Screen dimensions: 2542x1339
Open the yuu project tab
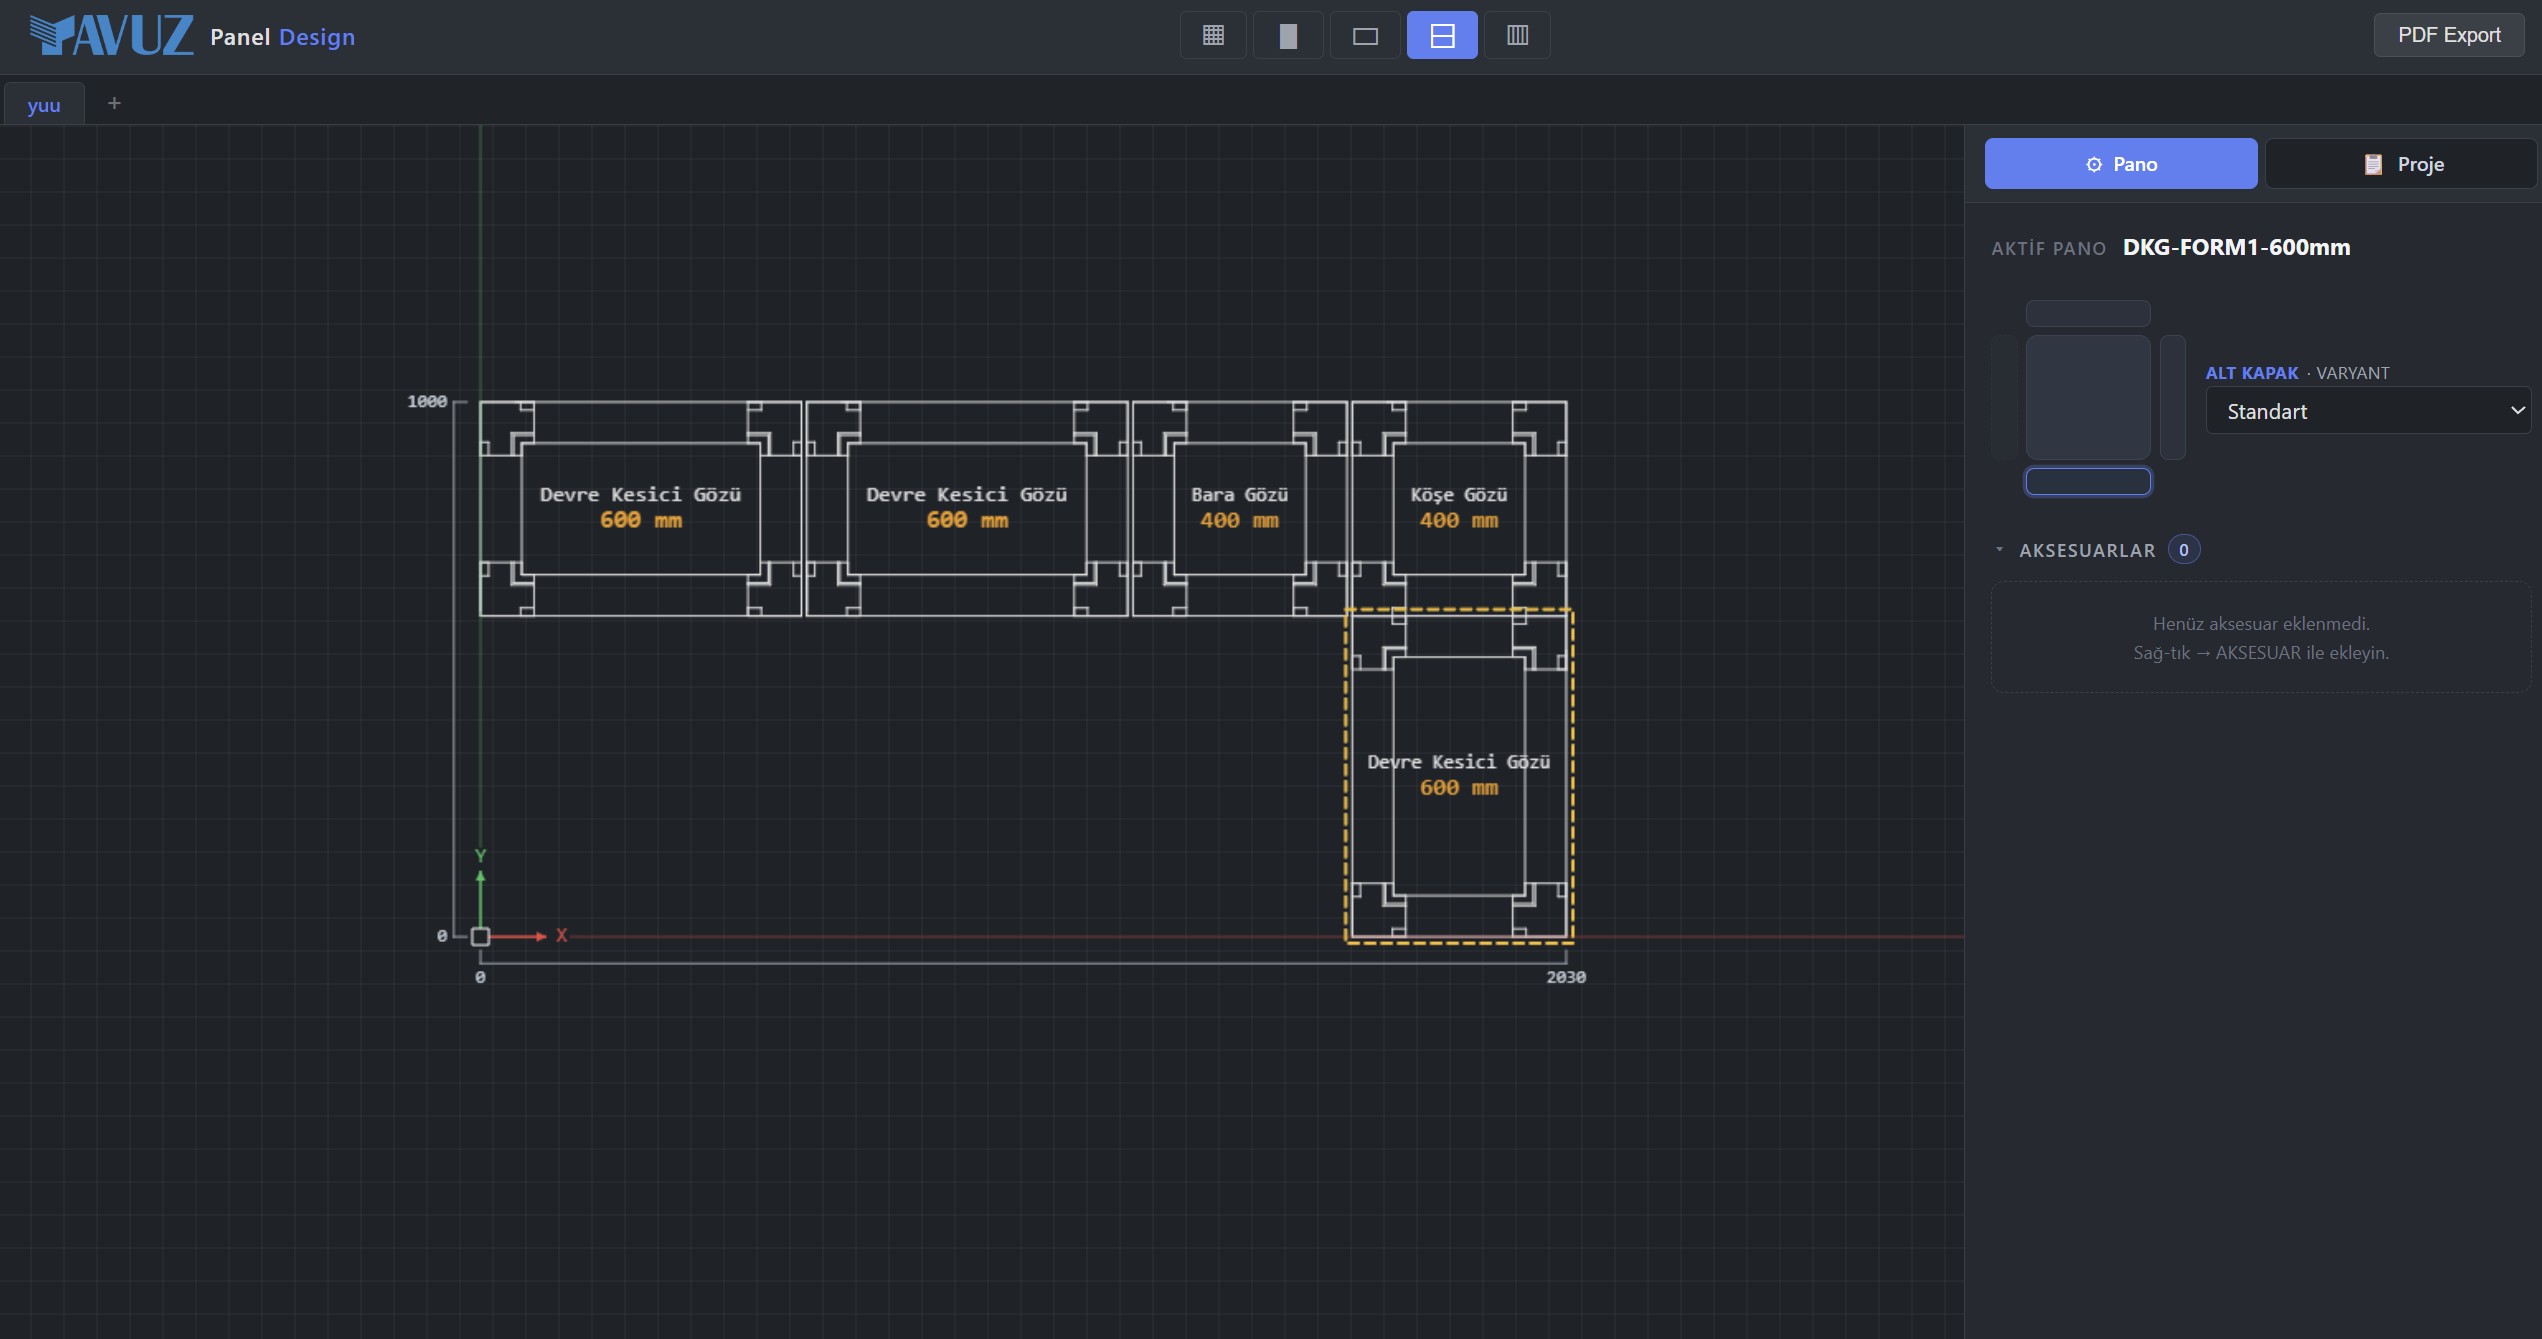coord(44,104)
